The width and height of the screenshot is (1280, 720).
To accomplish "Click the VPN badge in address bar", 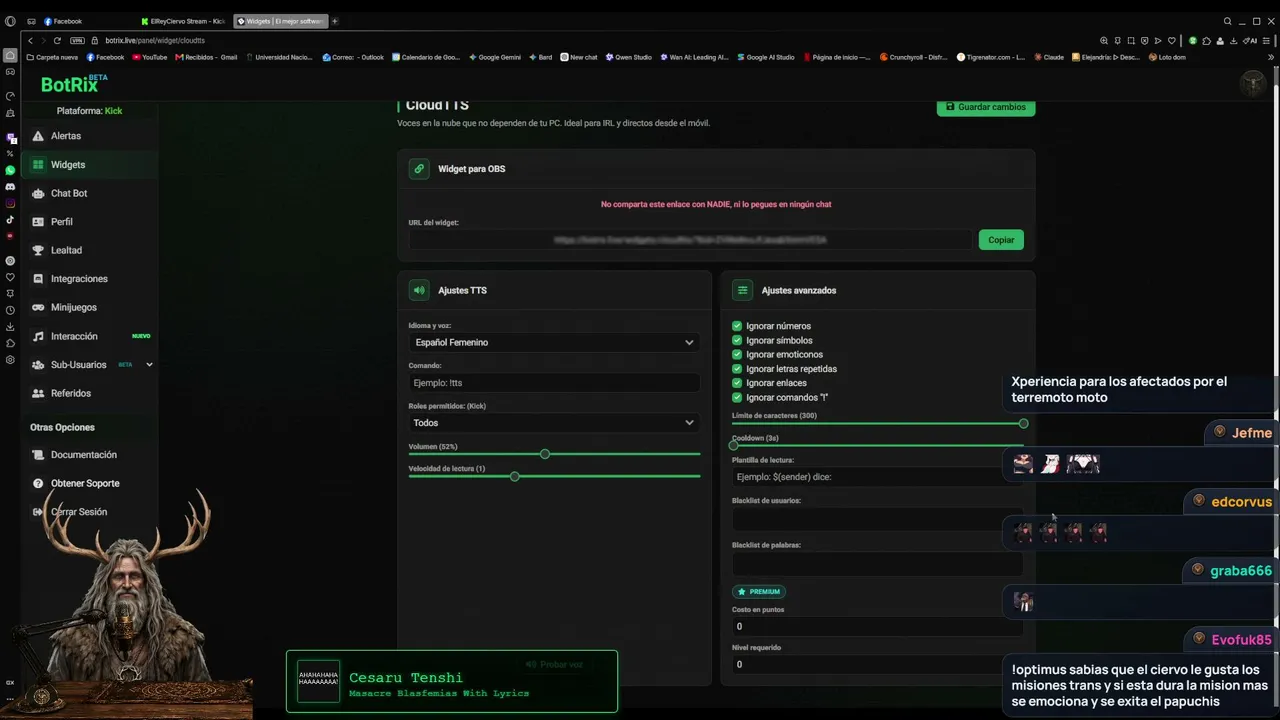I will (x=77, y=40).
